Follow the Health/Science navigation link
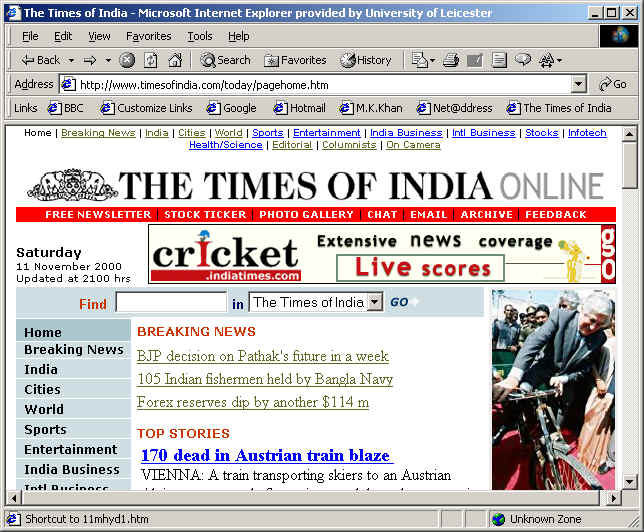 (225, 145)
